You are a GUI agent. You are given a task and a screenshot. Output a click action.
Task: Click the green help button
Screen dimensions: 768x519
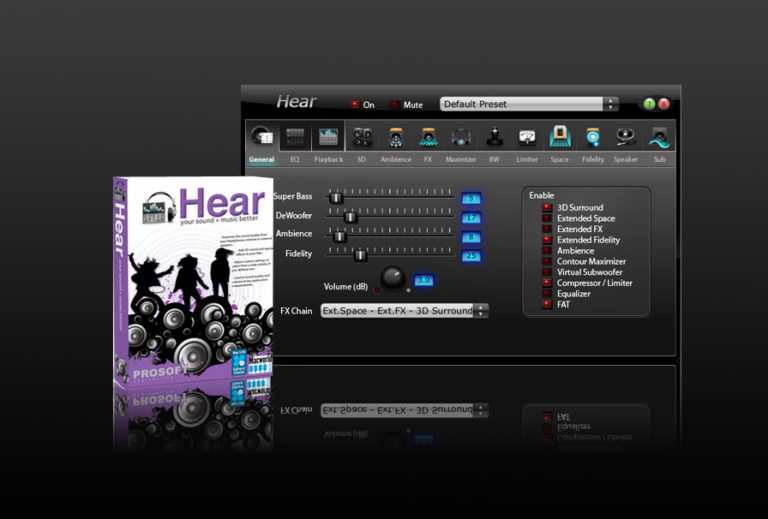(x=649, y=104)
